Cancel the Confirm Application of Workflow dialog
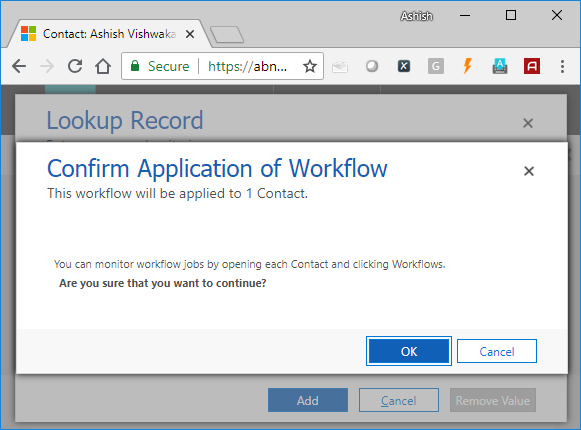Image resolution: width=581 pixels, height=430 pixels. click(497, 351)
